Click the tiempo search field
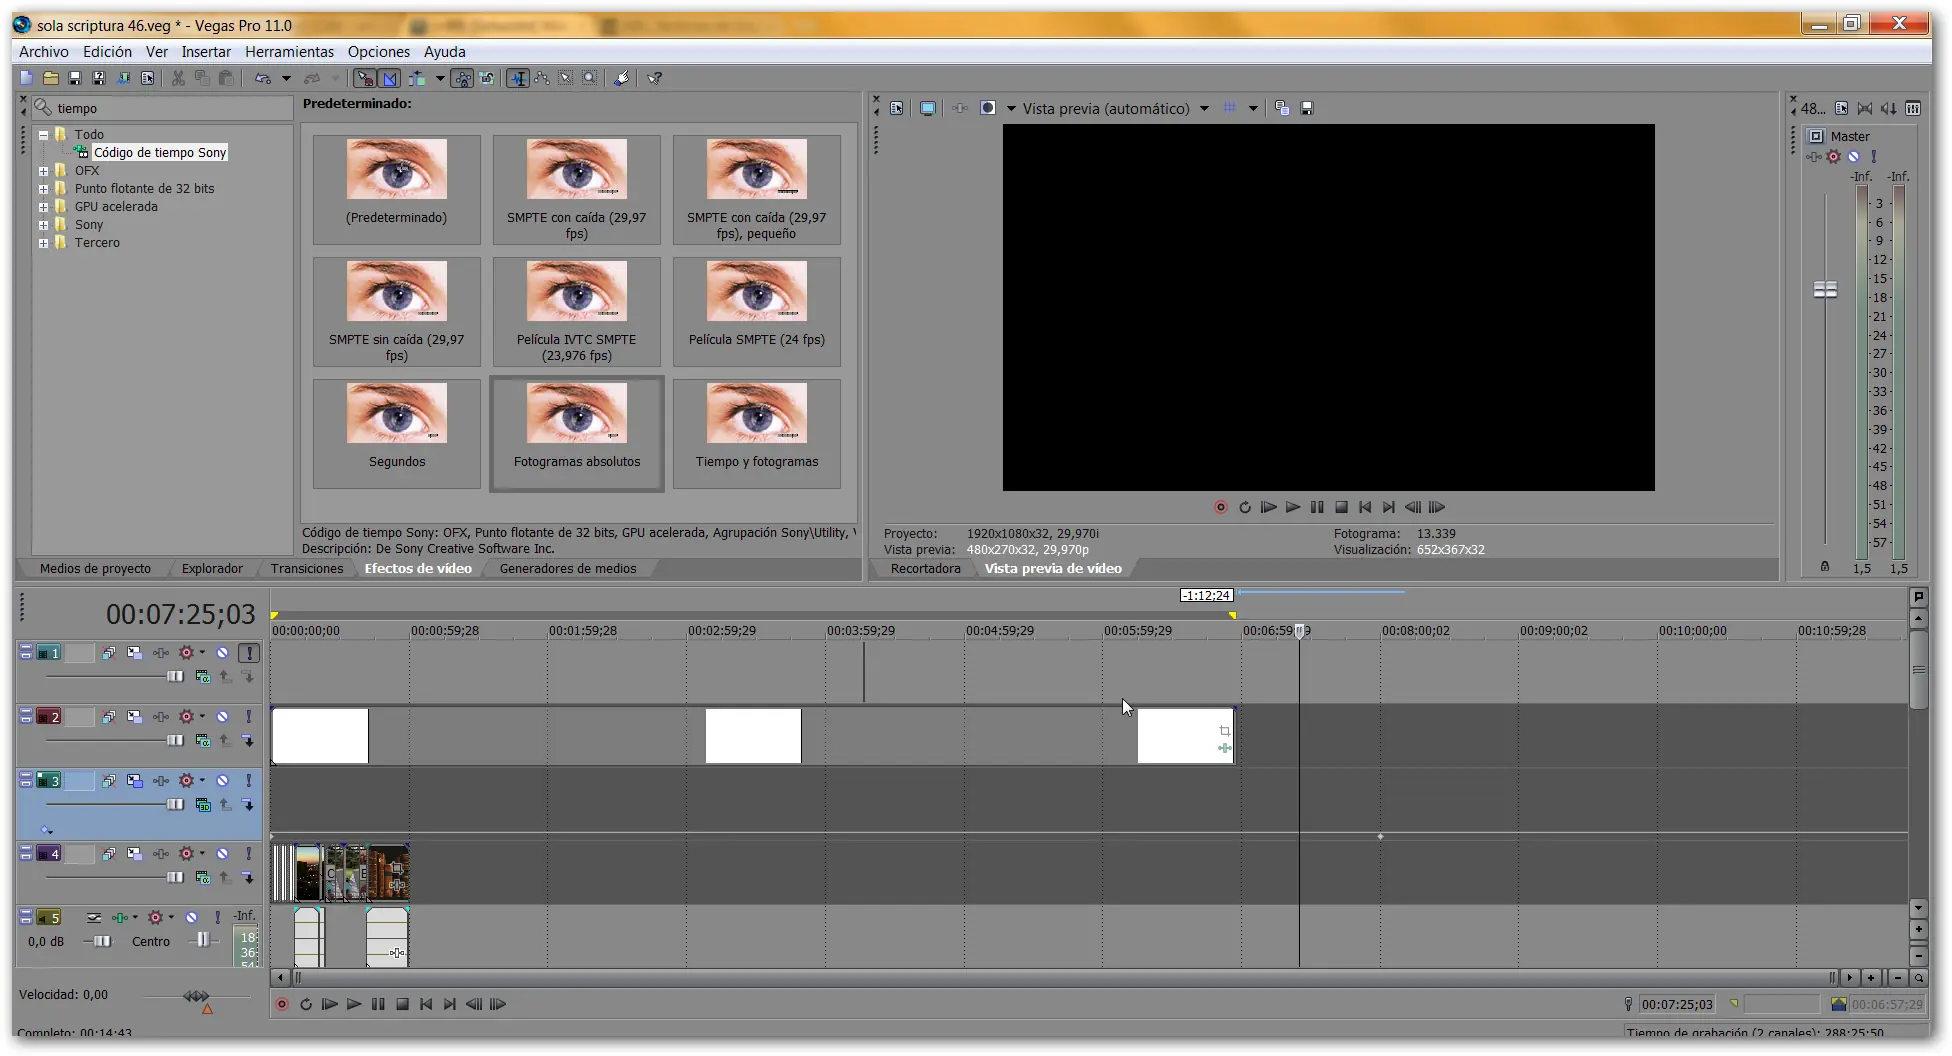This screenshot has width=1952, height=1056. coord(172,108)
